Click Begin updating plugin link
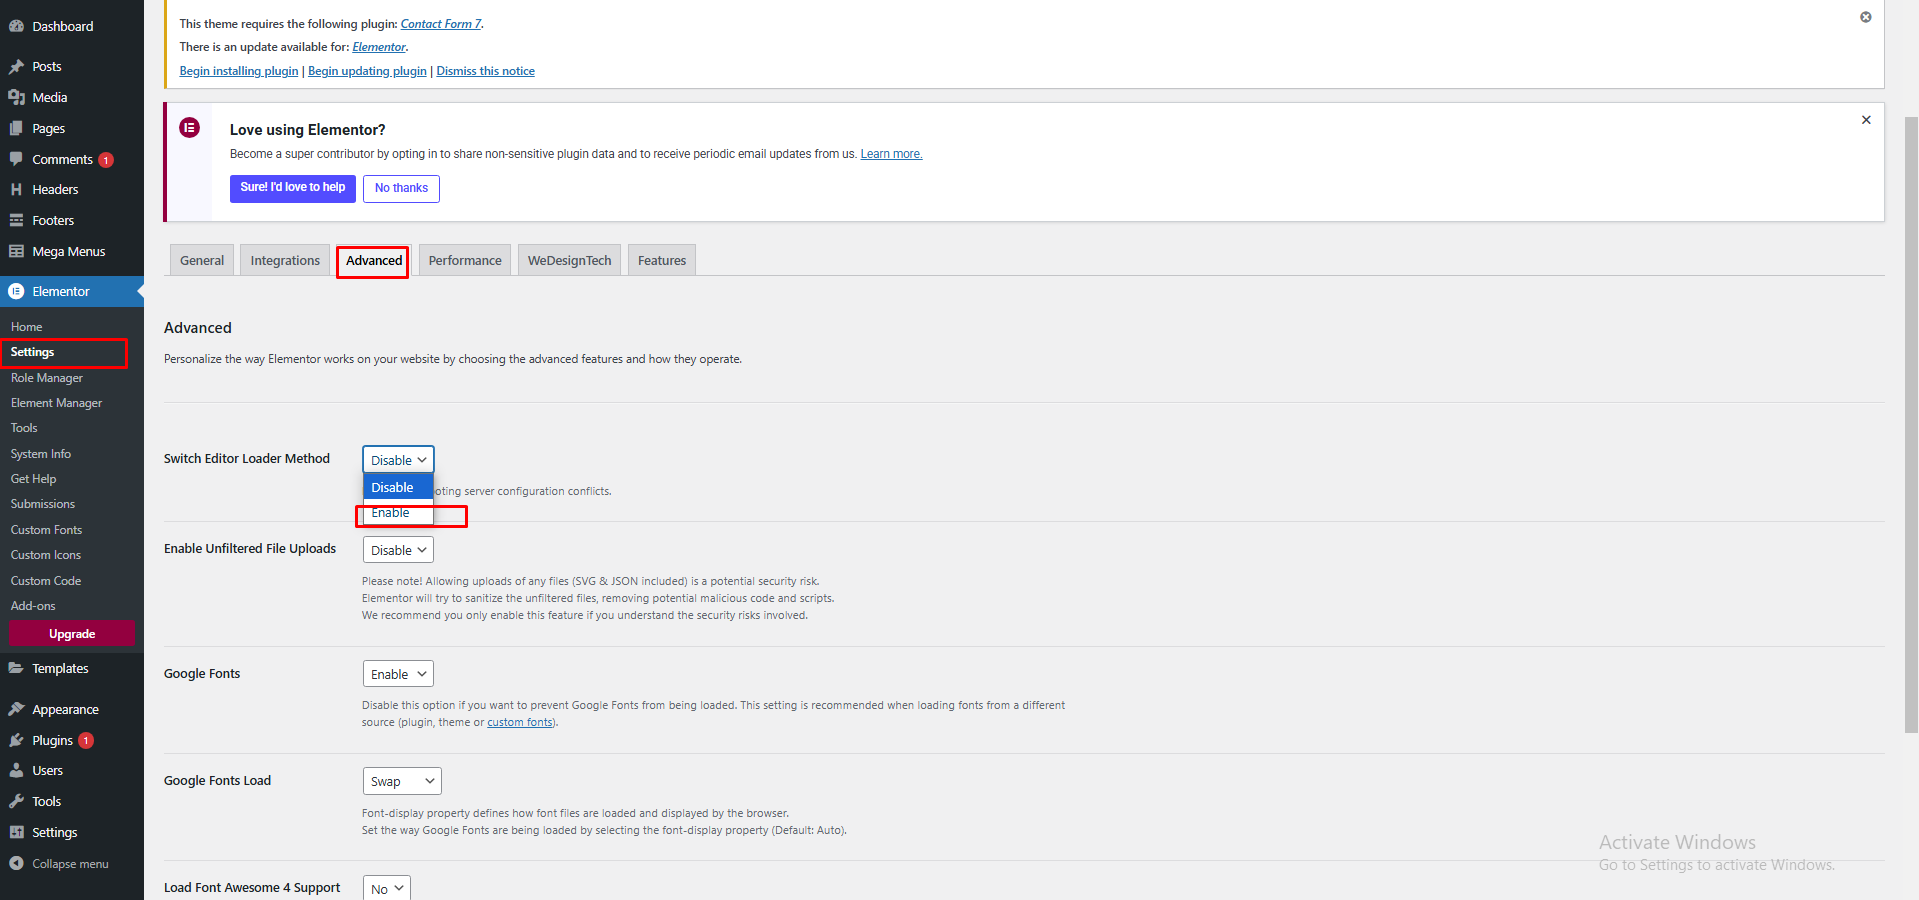Screen dimensions: 1919x900 pos(367,71)
